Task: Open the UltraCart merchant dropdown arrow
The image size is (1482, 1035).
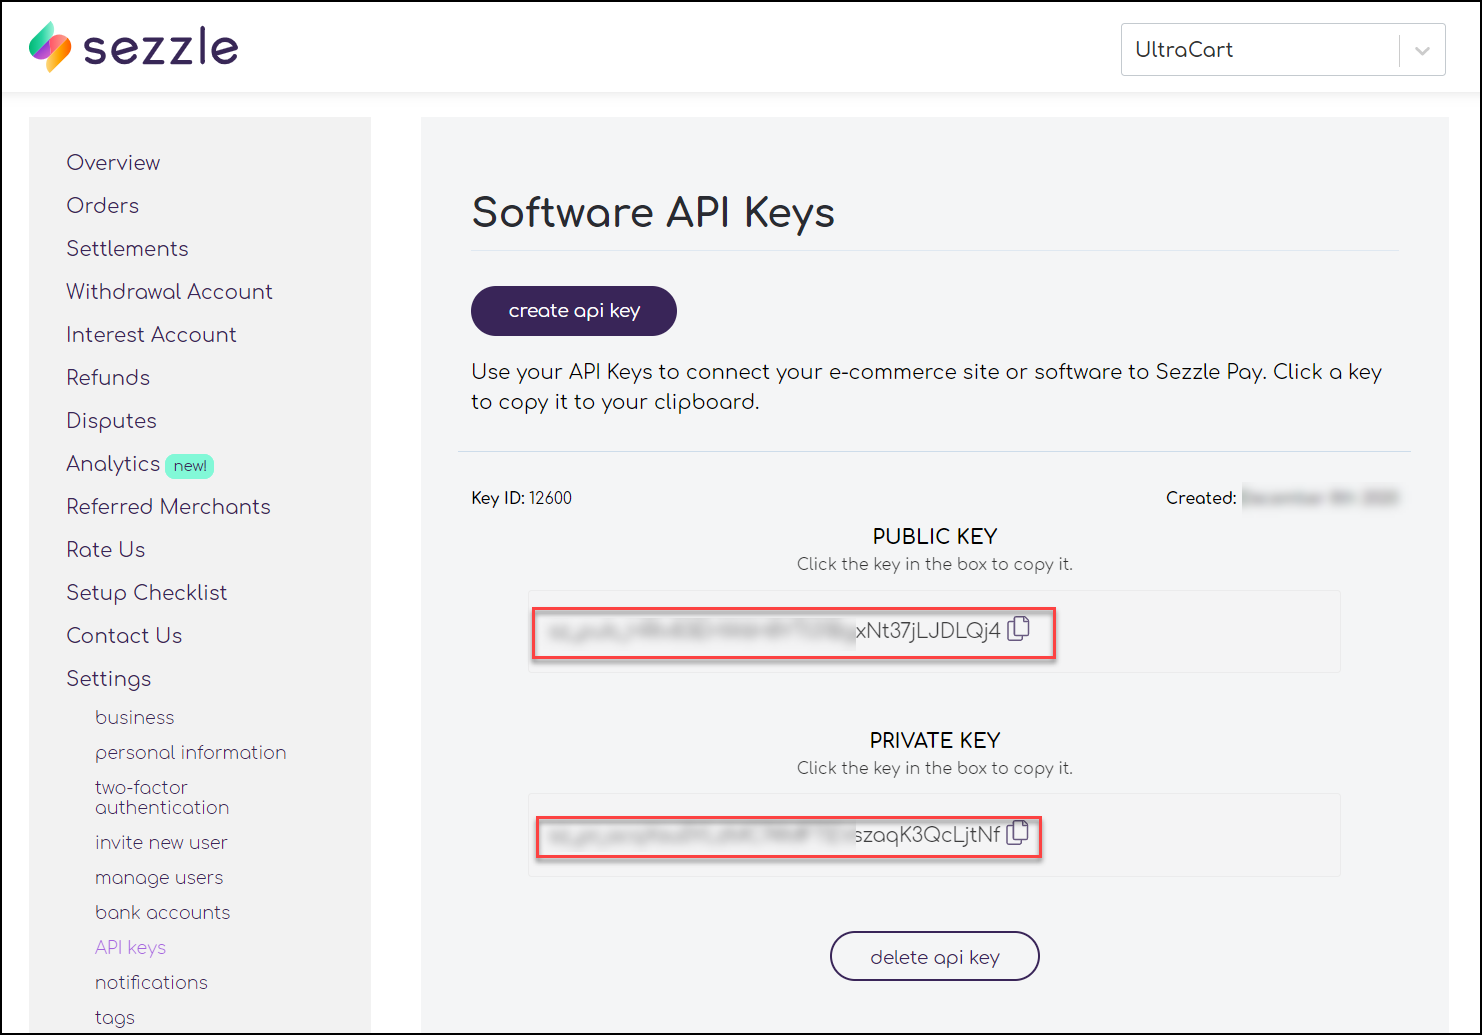Action: [1422, 50]
